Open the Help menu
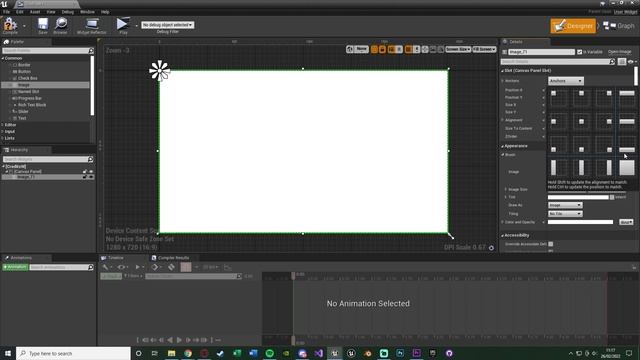 point(105,12)
